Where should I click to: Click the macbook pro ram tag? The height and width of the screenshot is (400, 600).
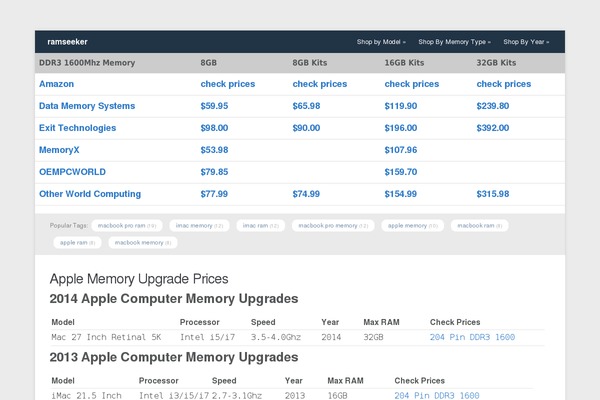pyautogui.click(x=125, y=226)
